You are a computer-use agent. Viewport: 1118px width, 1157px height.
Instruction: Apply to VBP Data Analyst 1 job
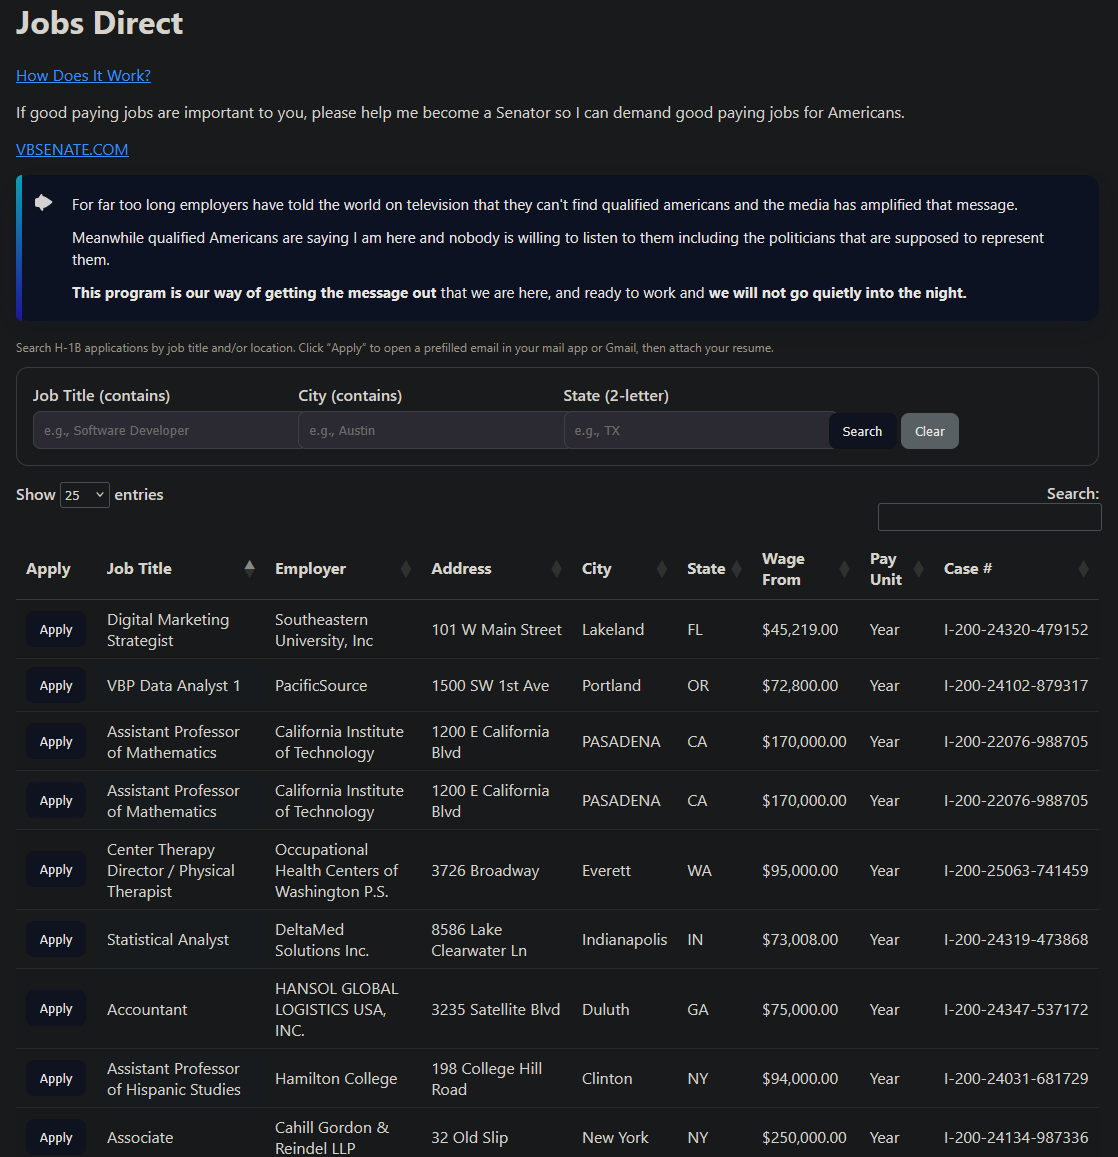point(56,685)
